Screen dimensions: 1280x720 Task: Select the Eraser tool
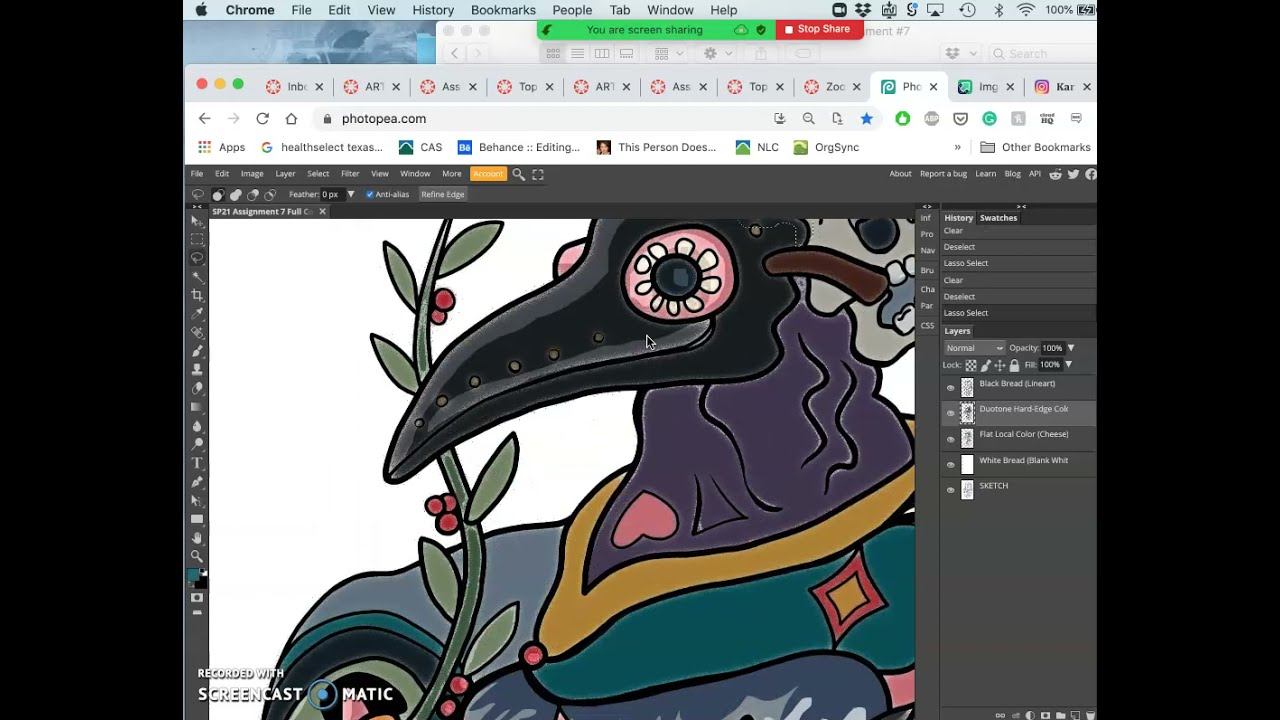tap(197, 388)
